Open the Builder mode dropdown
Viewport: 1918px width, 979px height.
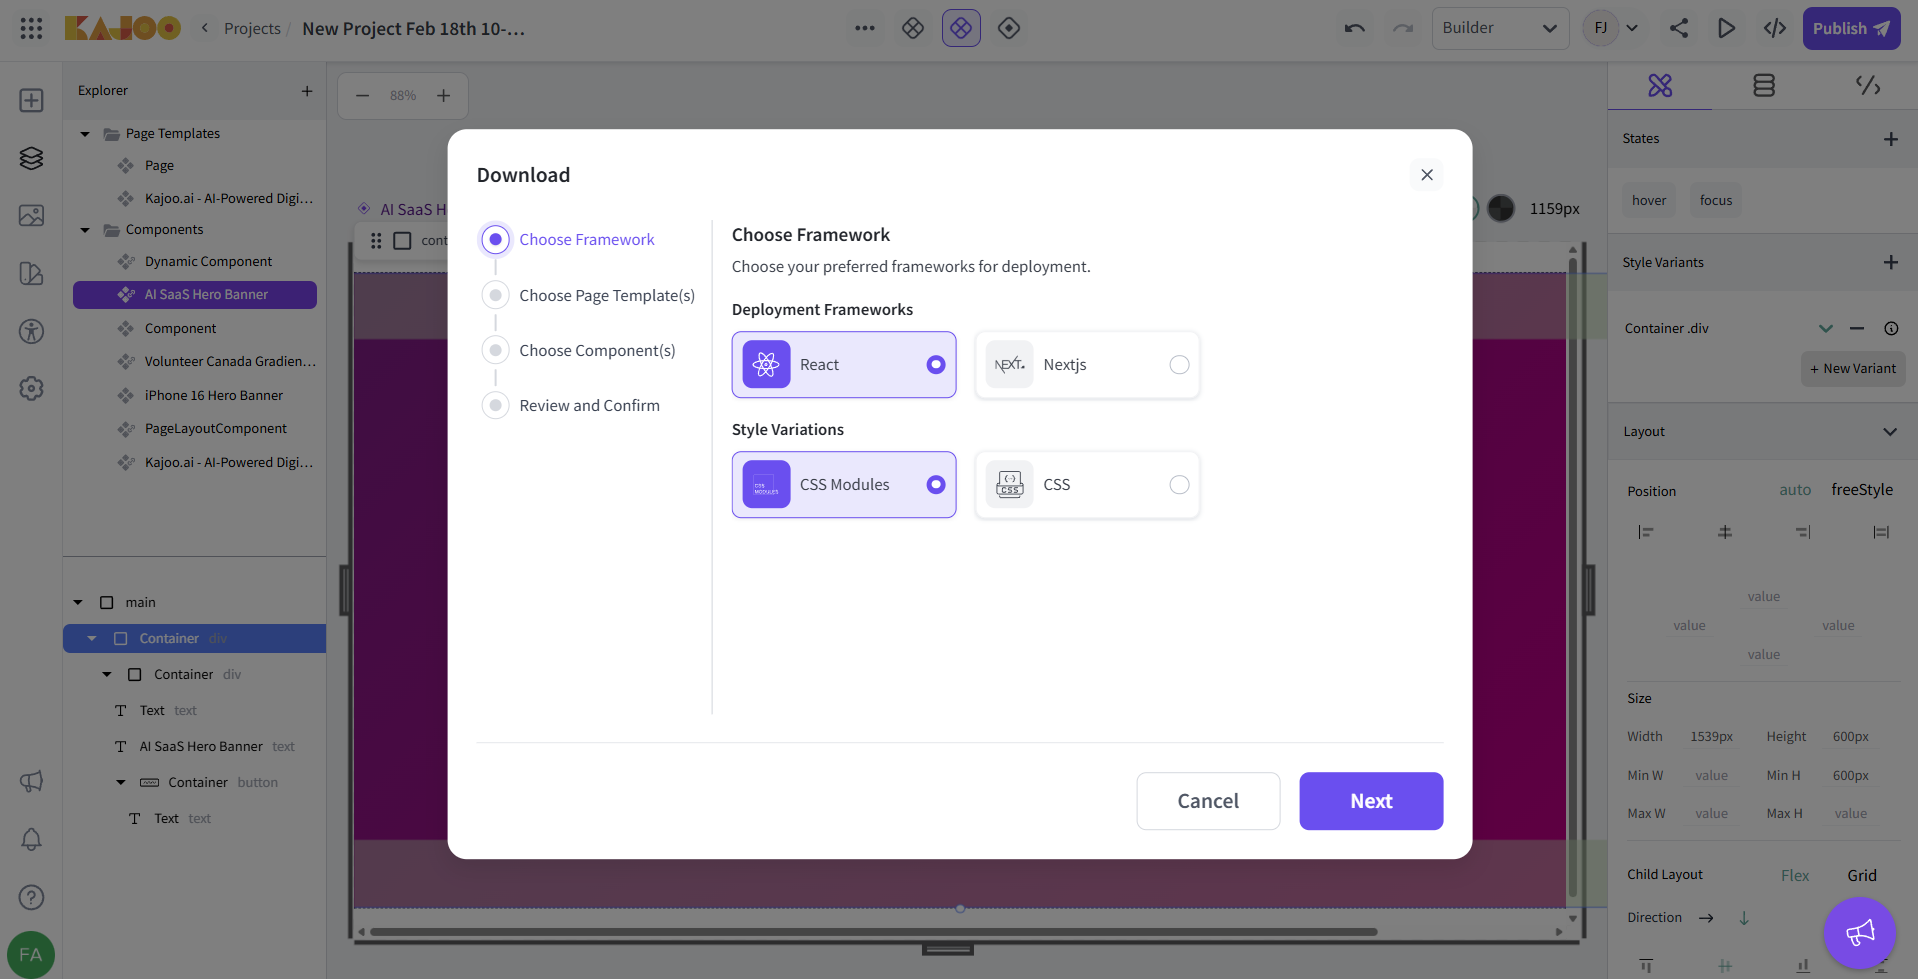click(x=1500, y=28)
